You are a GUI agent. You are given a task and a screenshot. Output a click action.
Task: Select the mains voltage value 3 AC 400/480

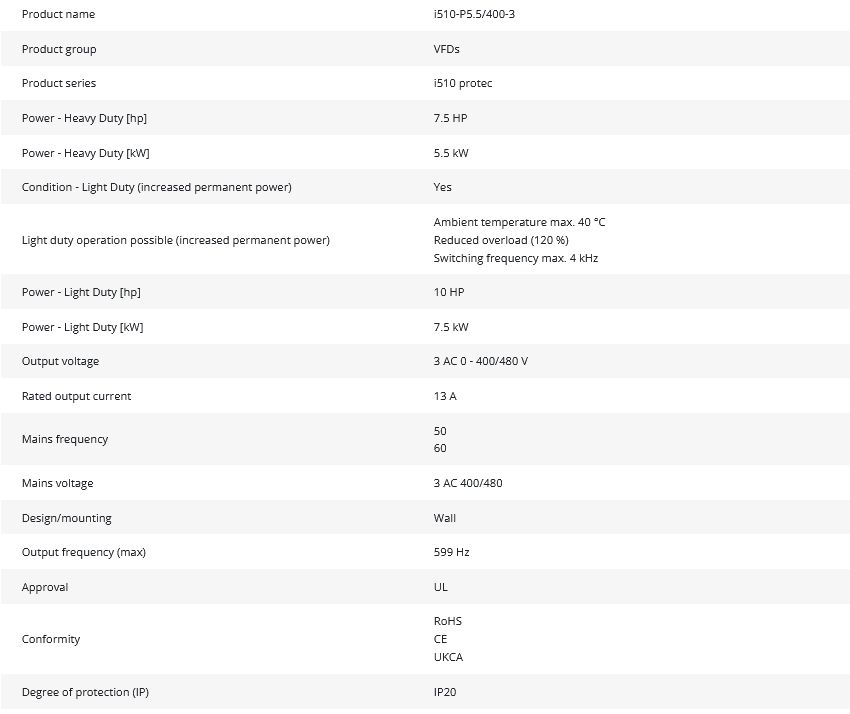coord(468,483)
